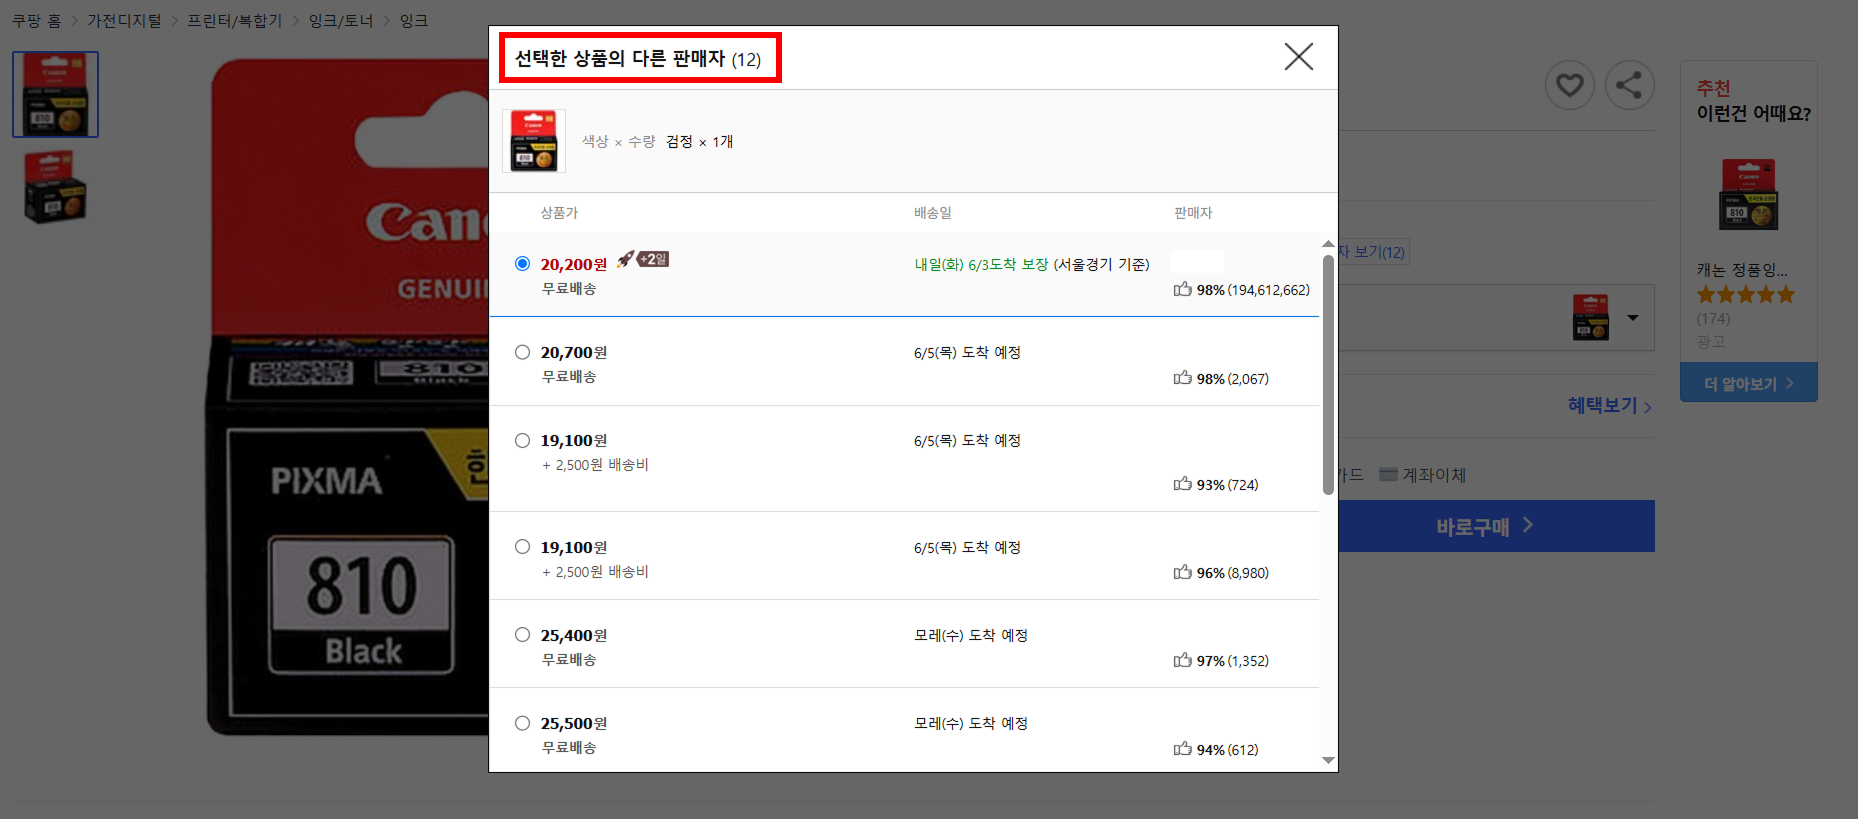Viewport: 1858px width, 819px height.
Task: Click the share icon
Action: pyautogui.click(x=1629, y=85)
